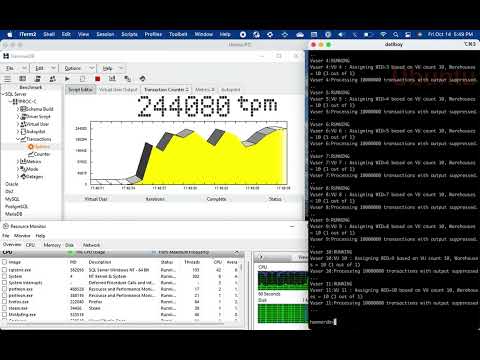
Task: Click the red Stop button in toolbar
Action: click(x=97, y=79)
